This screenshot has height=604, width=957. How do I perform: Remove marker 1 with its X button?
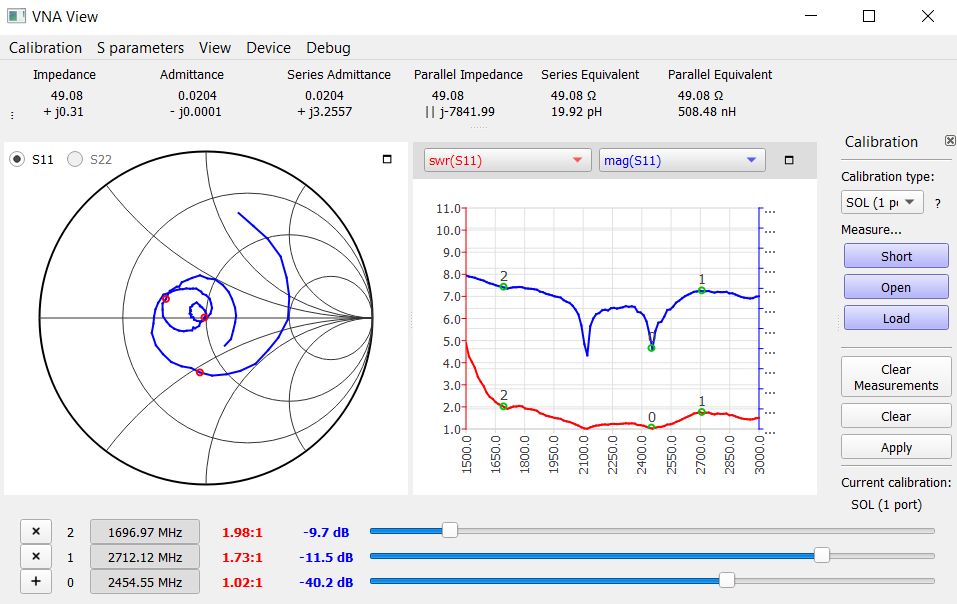coord(35,556)
